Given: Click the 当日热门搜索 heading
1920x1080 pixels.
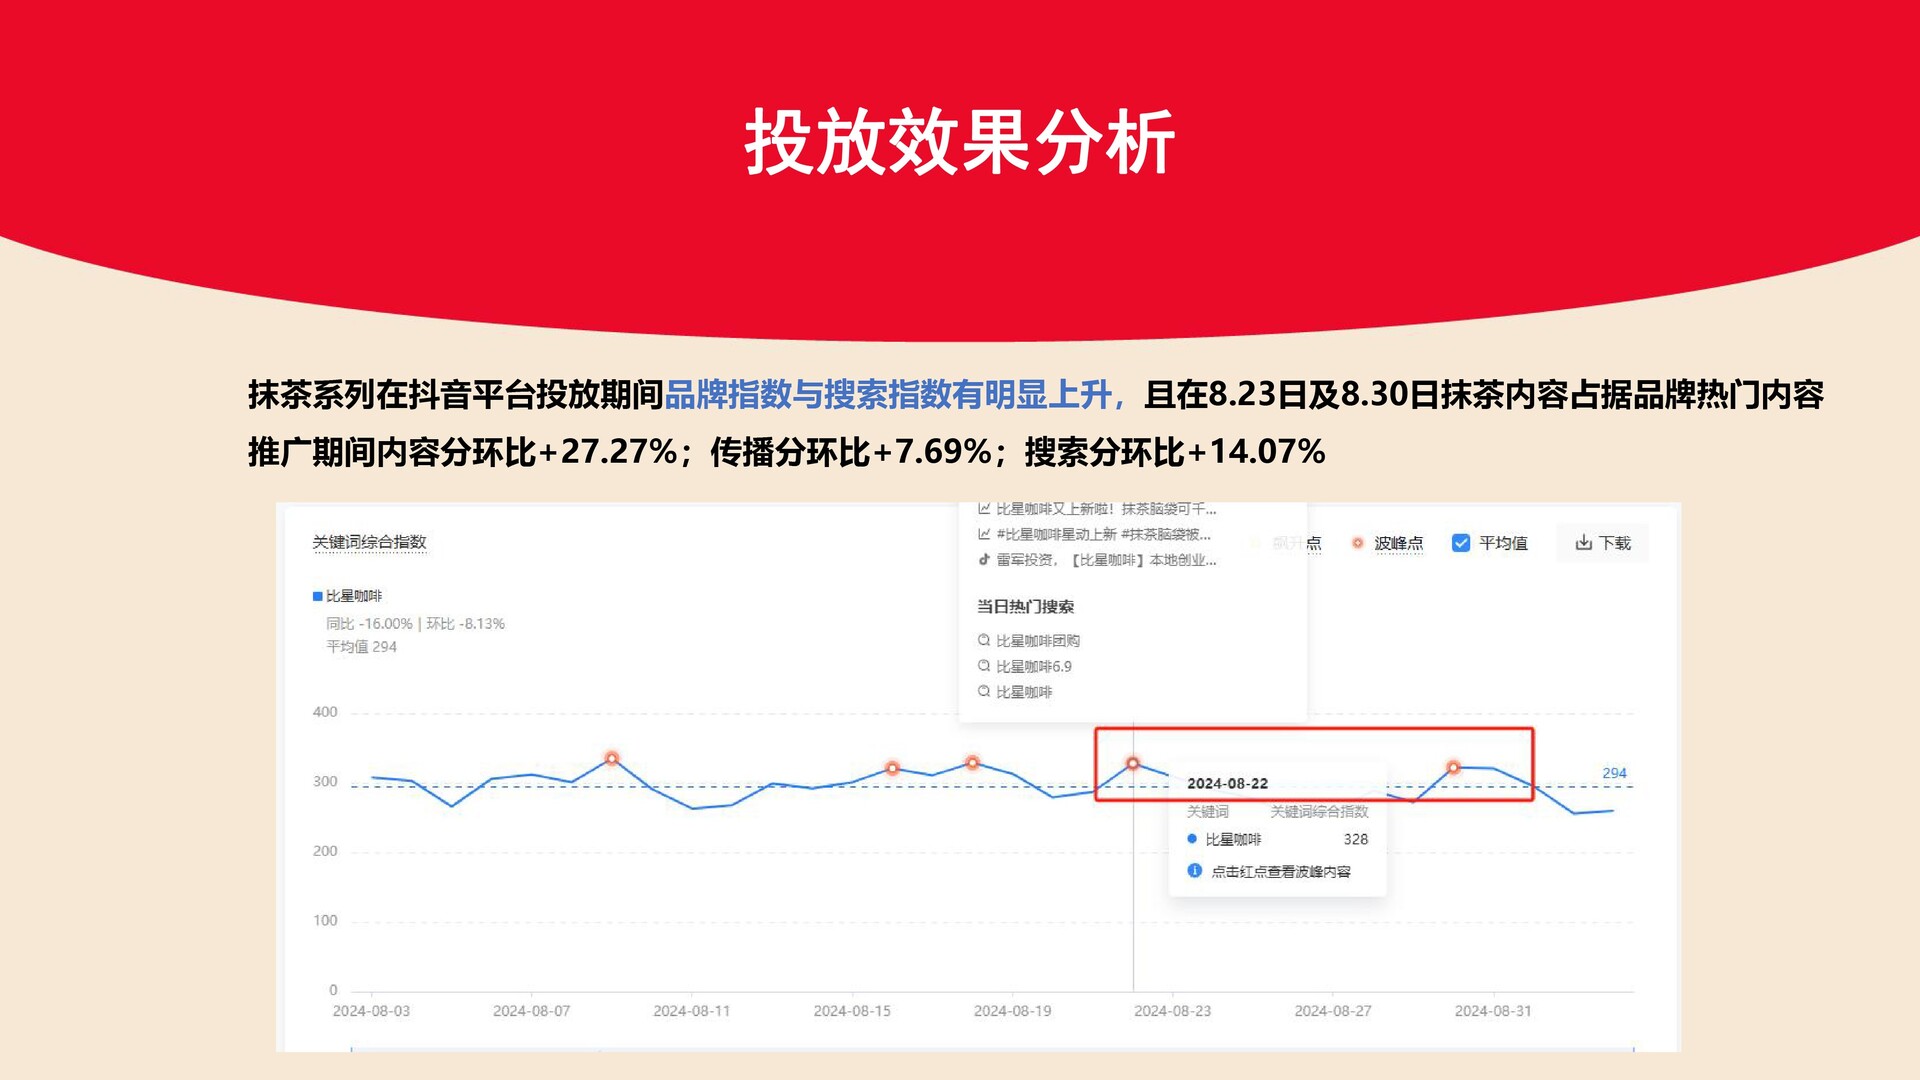Looking at the screenshot, I should point(1025,607).
